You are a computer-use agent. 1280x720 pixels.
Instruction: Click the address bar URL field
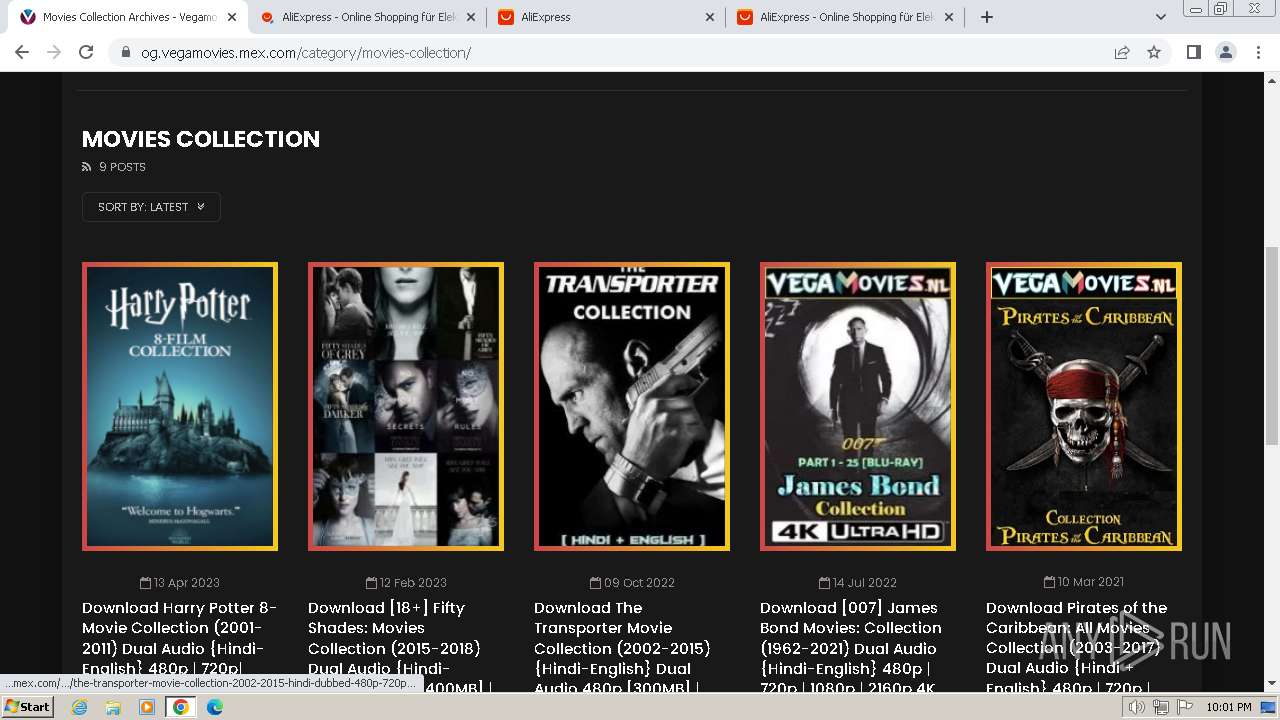click(620, 52)
